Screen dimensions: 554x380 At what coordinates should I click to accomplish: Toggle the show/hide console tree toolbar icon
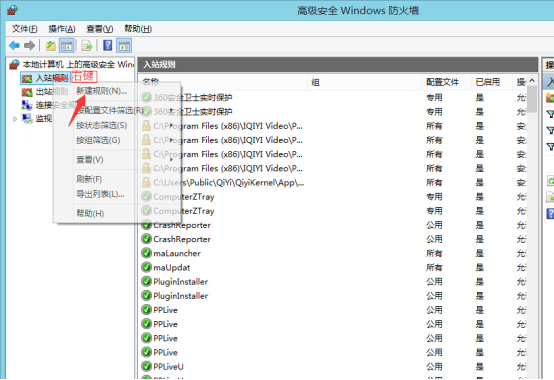pos(66,46)
